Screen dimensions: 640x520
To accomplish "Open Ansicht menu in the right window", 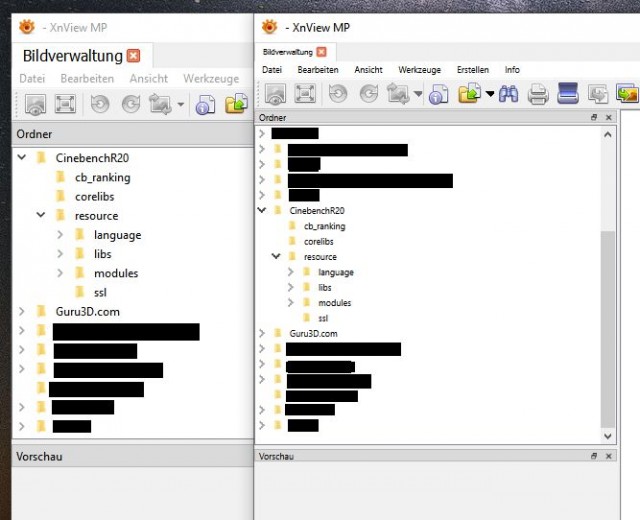I will pyautogui.click(x=368, y=70).
